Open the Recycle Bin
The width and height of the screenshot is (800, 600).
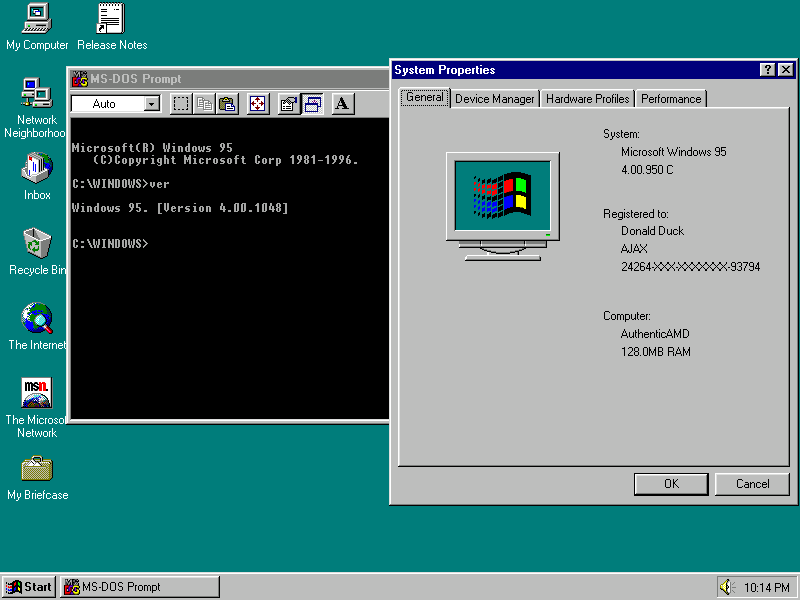[35, 245]
